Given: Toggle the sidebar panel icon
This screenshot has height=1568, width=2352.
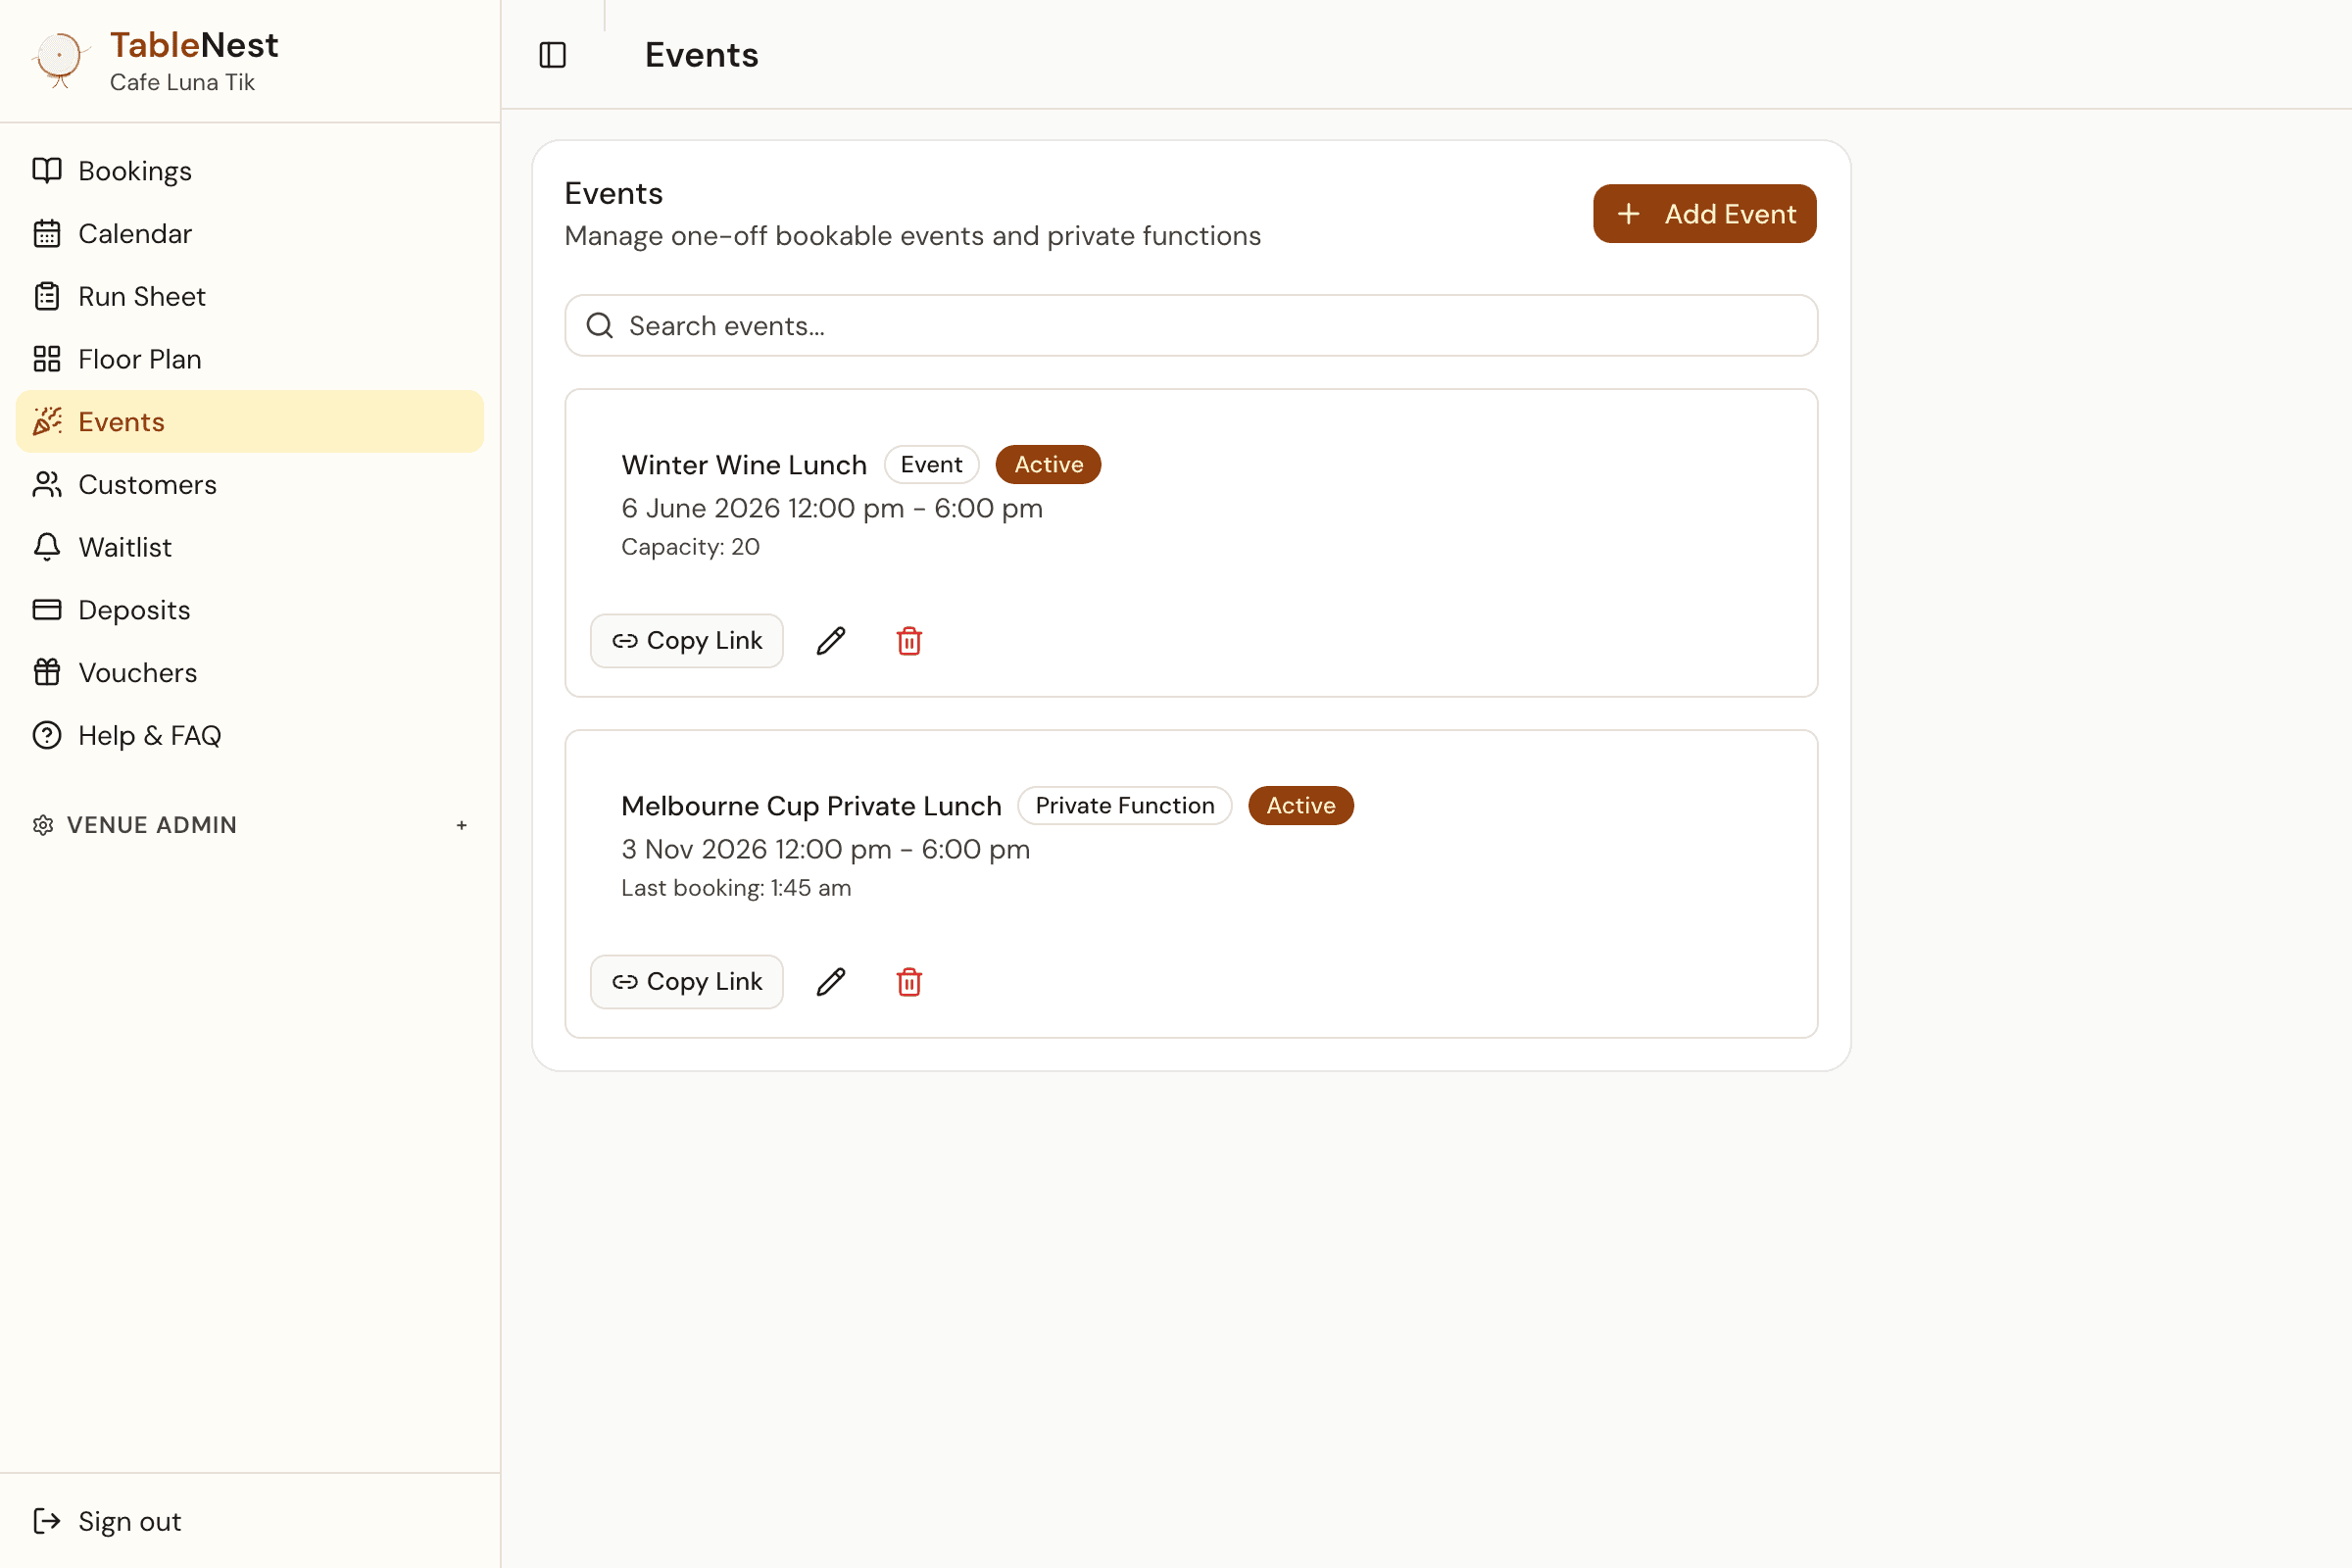Looking at the screenshot, I should tap(552, 55).
